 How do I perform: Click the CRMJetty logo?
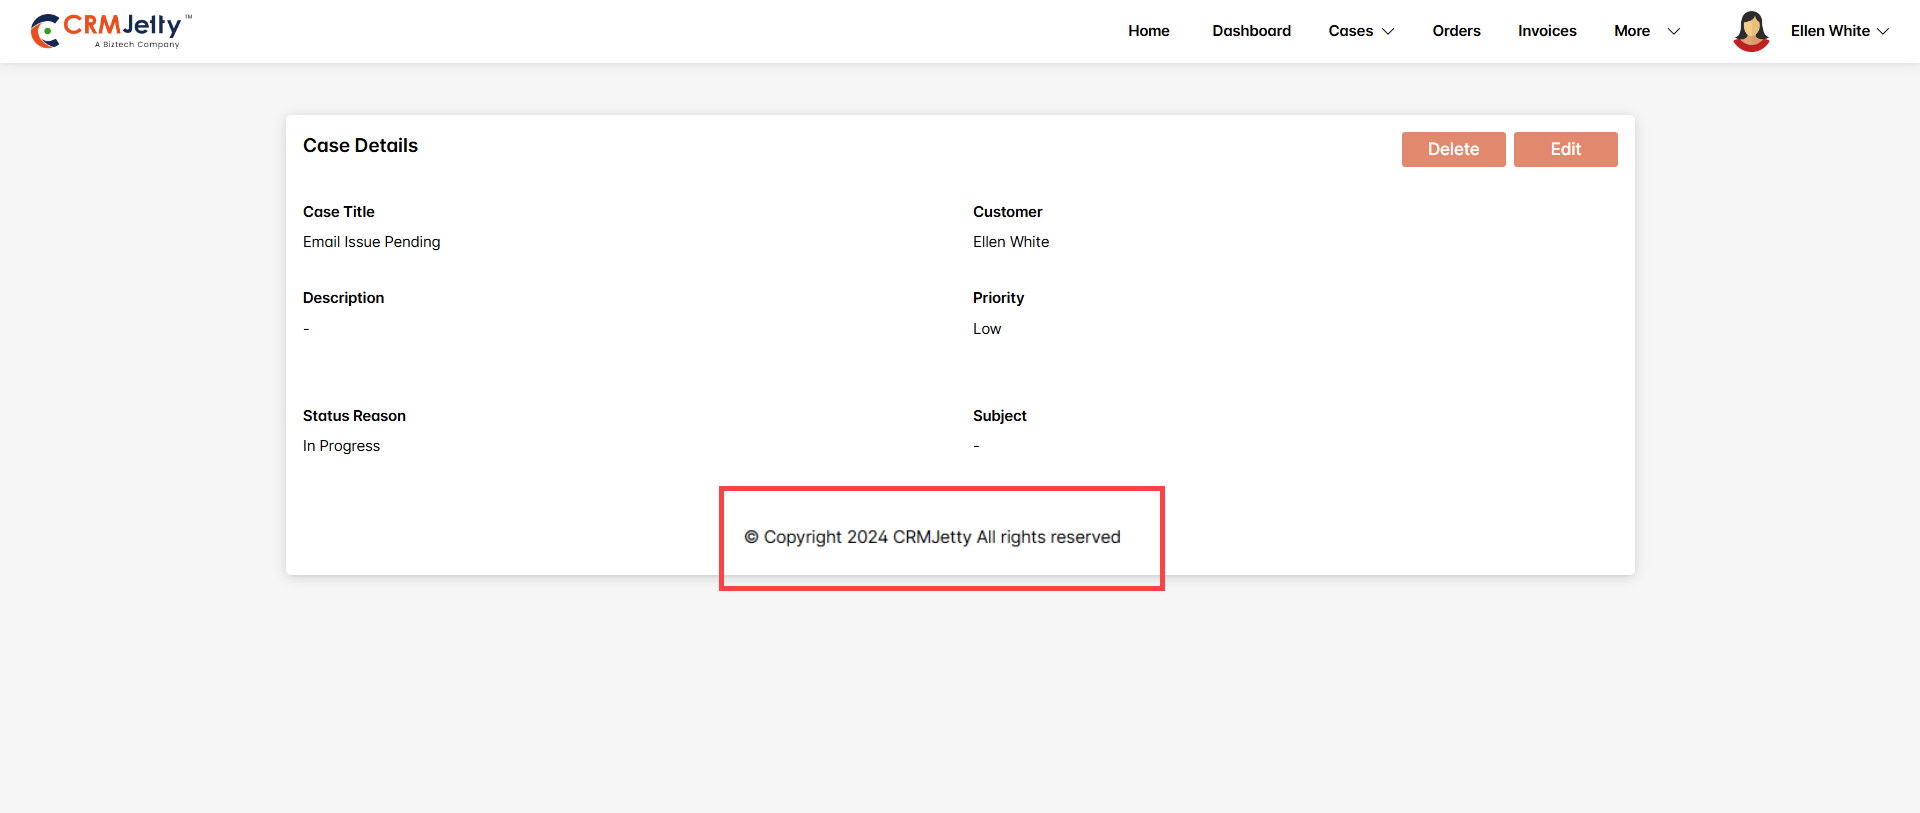[x=110, y=31]
